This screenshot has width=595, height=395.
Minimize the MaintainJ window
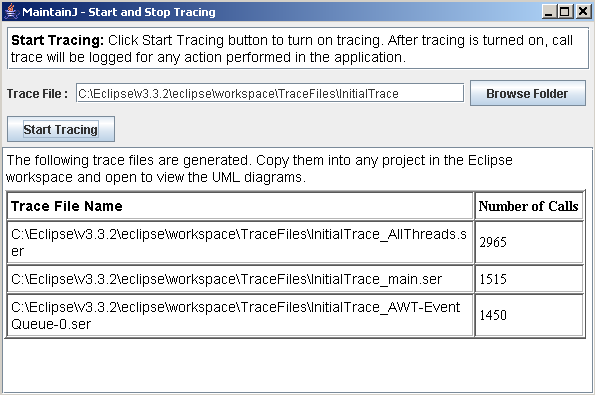click(549, 12)
